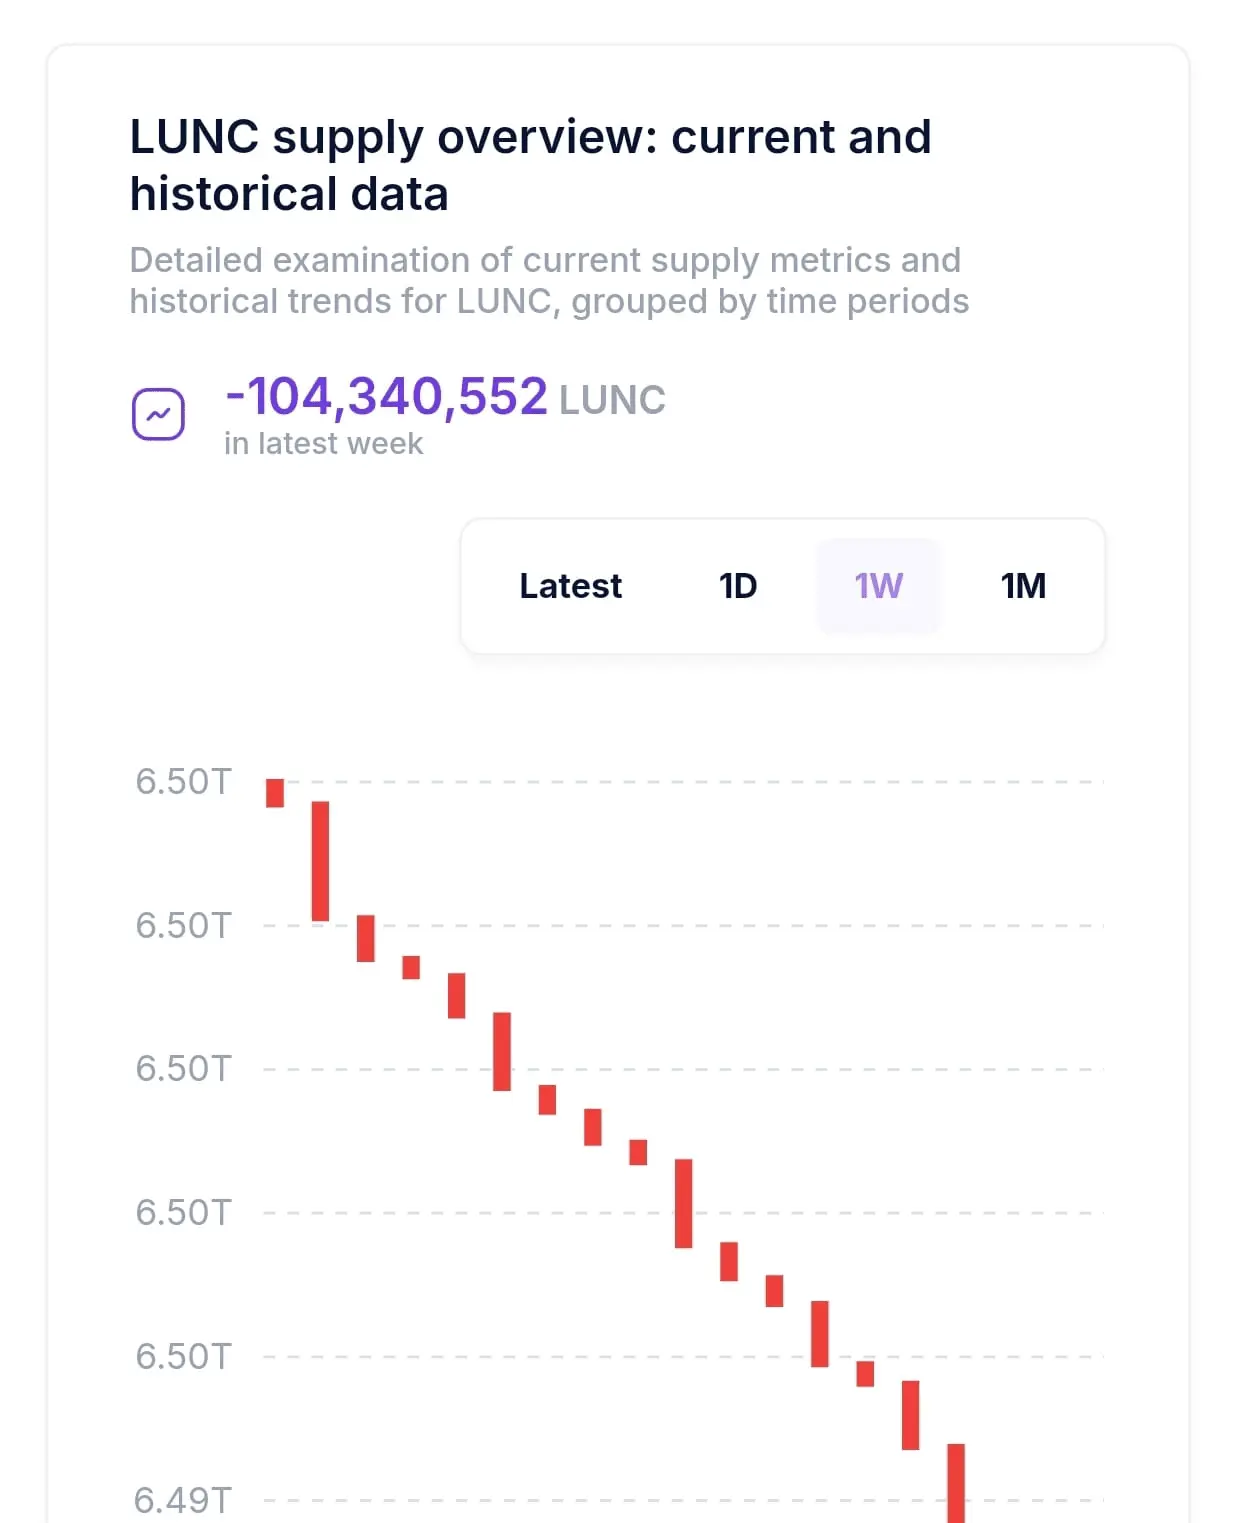Click the fourth small red candle
1236x1523 pixels.
tap(411, 967)
